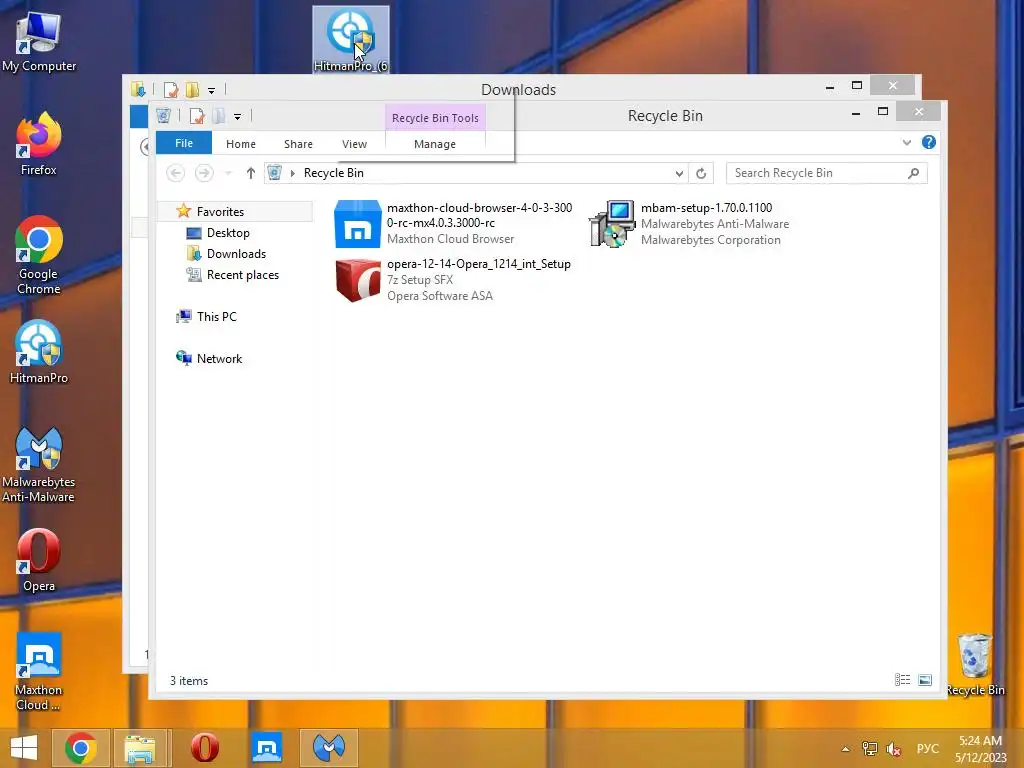Go up one folder level
Image resolution: width=1024 pixels, height=768 pixels.
click(250, 173)
